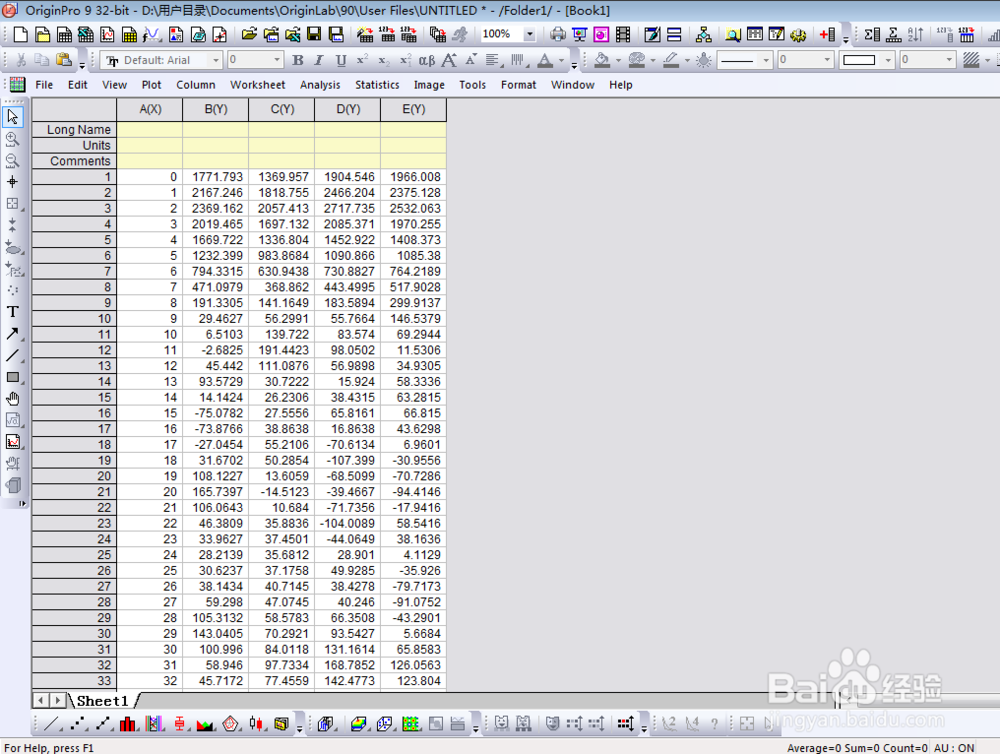Click the Area plot icon in bottom toolbar

(205, 723)
